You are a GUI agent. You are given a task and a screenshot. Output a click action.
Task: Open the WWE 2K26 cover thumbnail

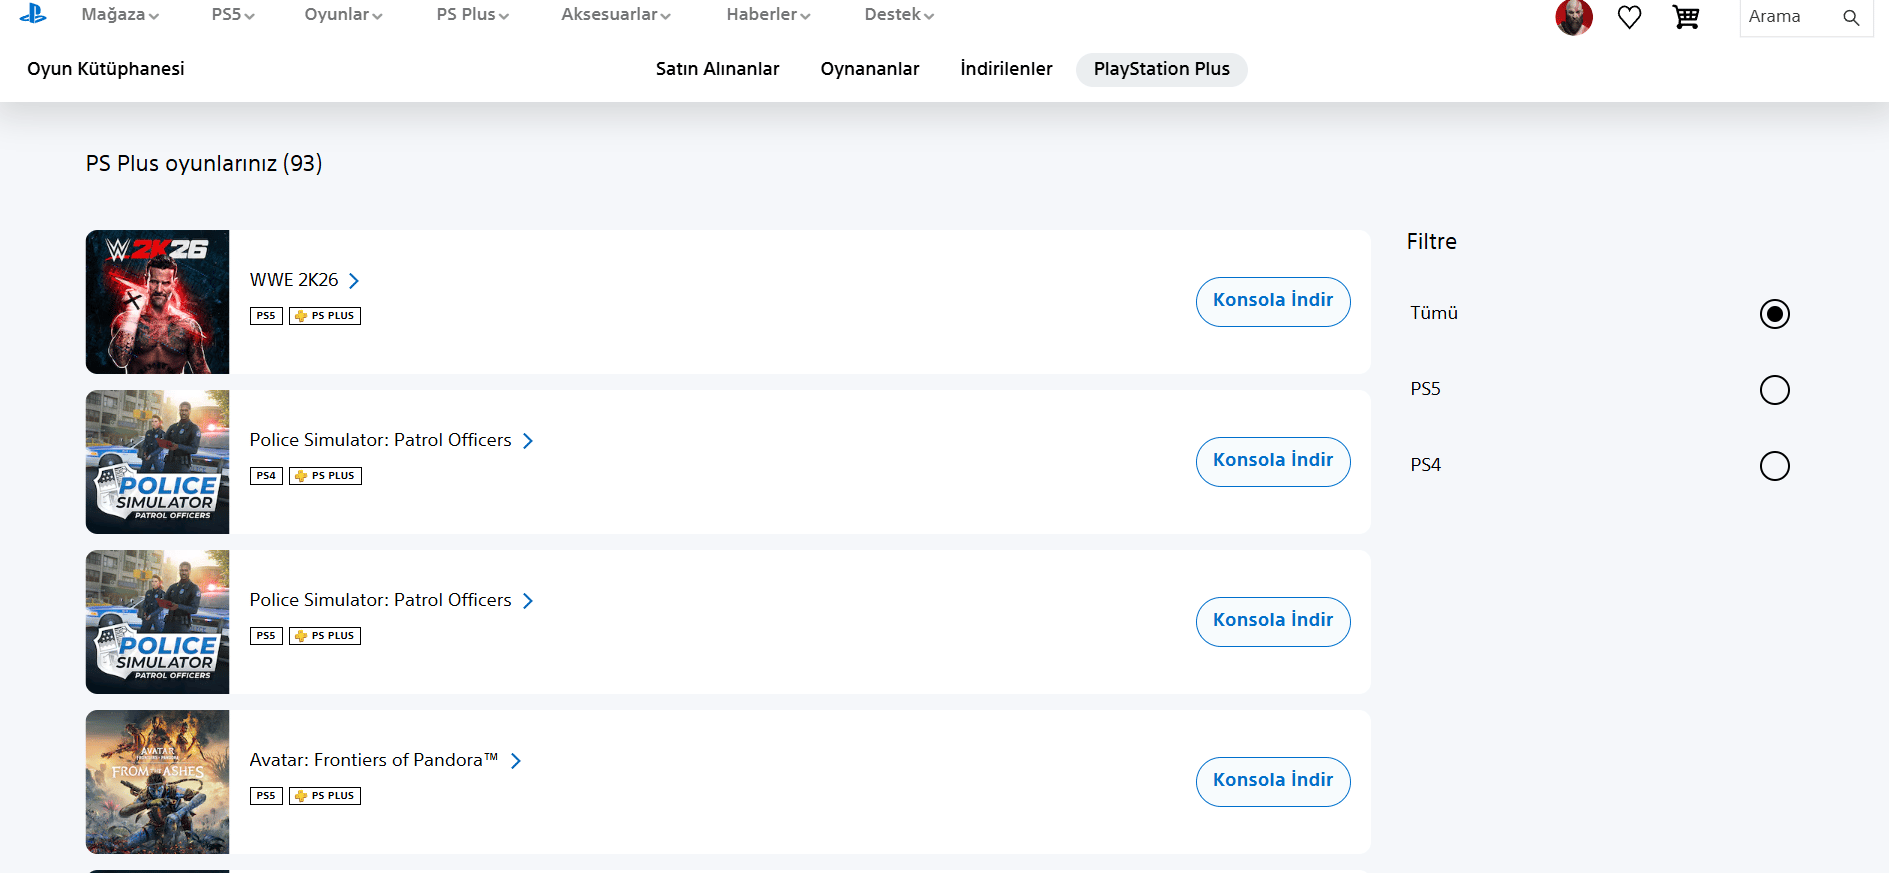[x=157, y=302]
